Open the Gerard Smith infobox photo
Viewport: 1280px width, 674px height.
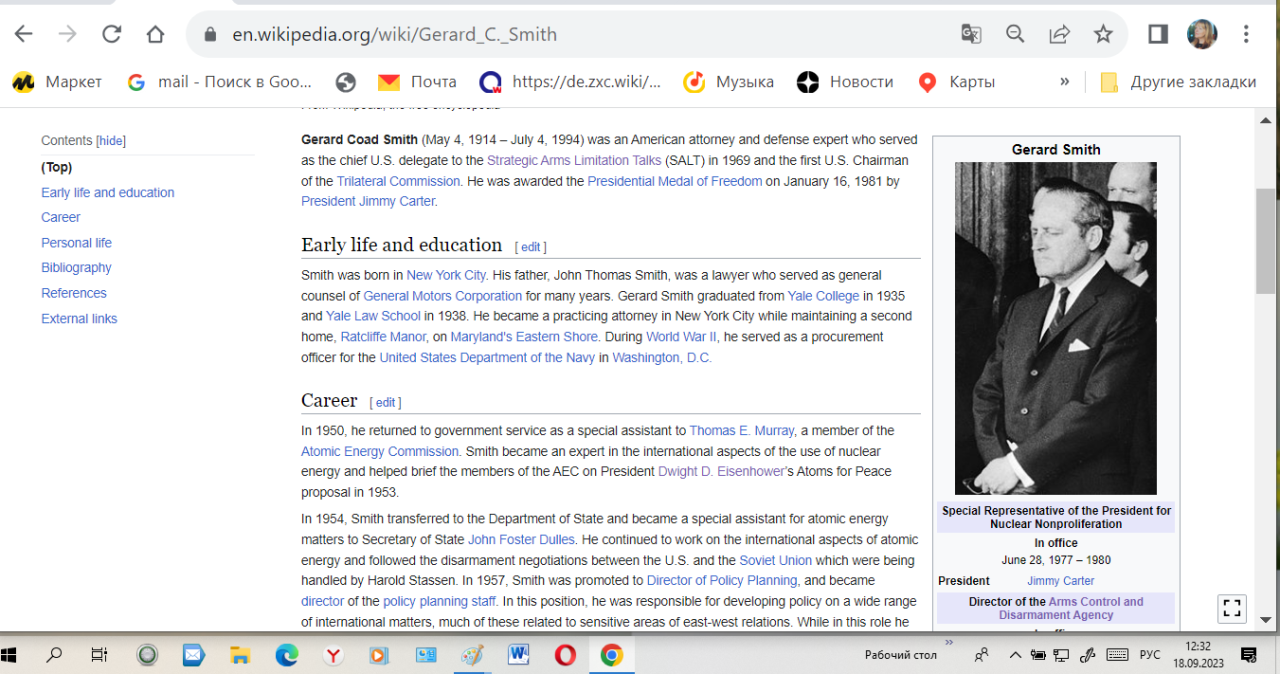[1056, 328]
